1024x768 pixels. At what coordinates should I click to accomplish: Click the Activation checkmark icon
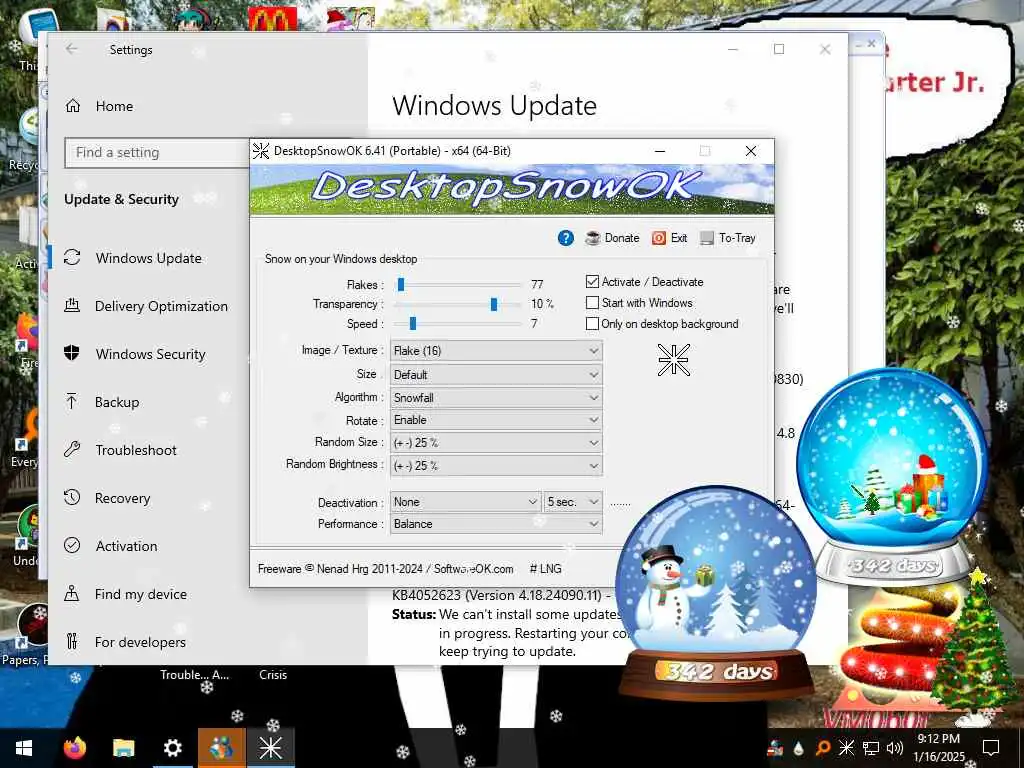(x=72, y=545)
